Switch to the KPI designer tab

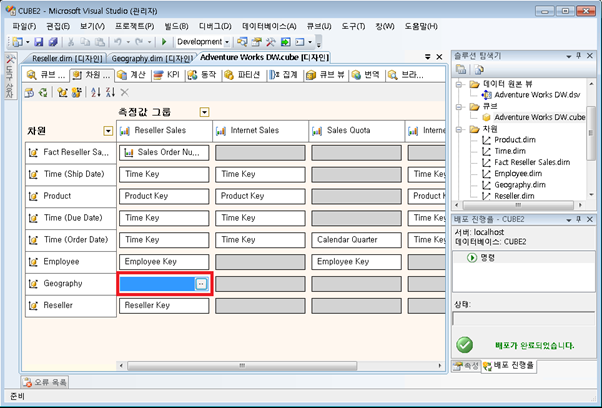pyautogui.click(x=167, y=74)
